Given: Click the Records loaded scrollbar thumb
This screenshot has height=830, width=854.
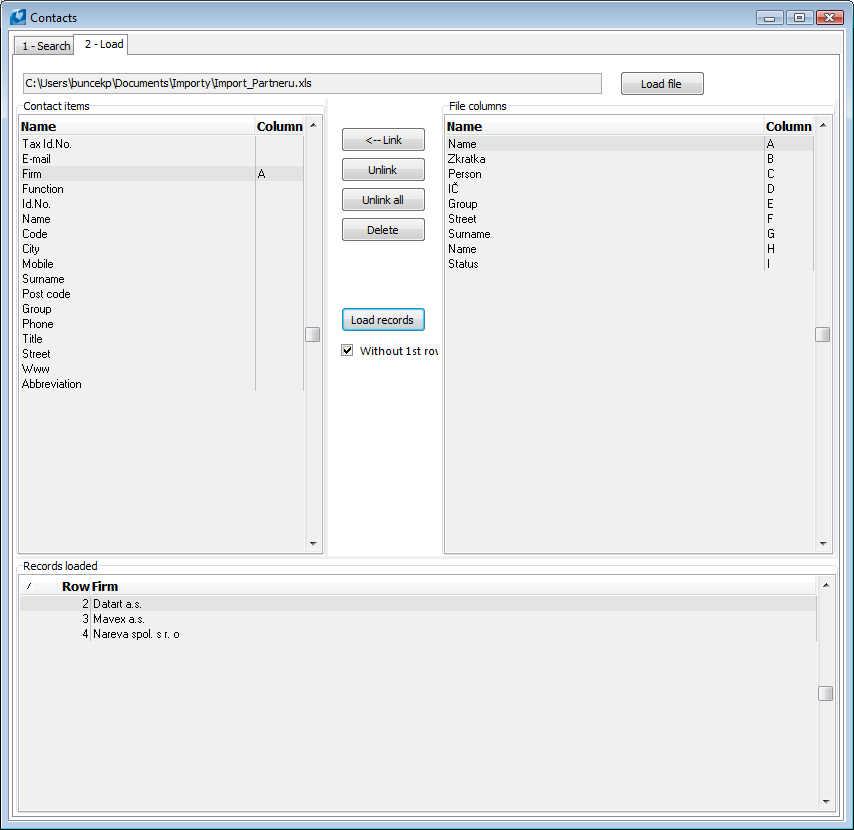Looking at the screenshot, I should click(826, 693).
